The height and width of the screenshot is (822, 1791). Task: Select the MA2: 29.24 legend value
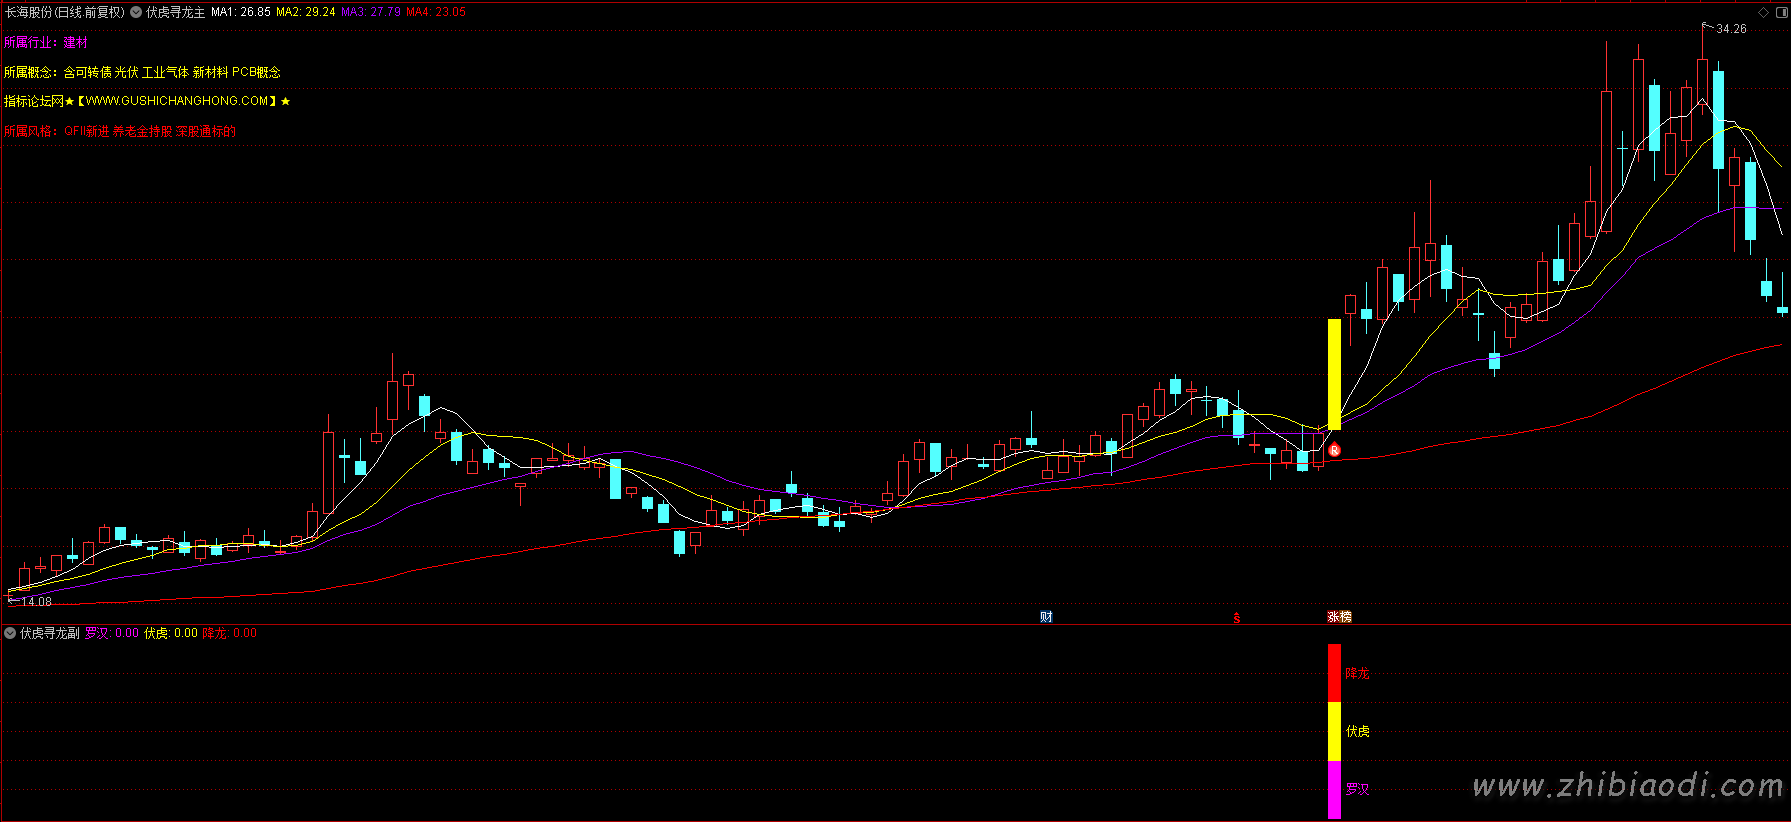coord(306,12)
